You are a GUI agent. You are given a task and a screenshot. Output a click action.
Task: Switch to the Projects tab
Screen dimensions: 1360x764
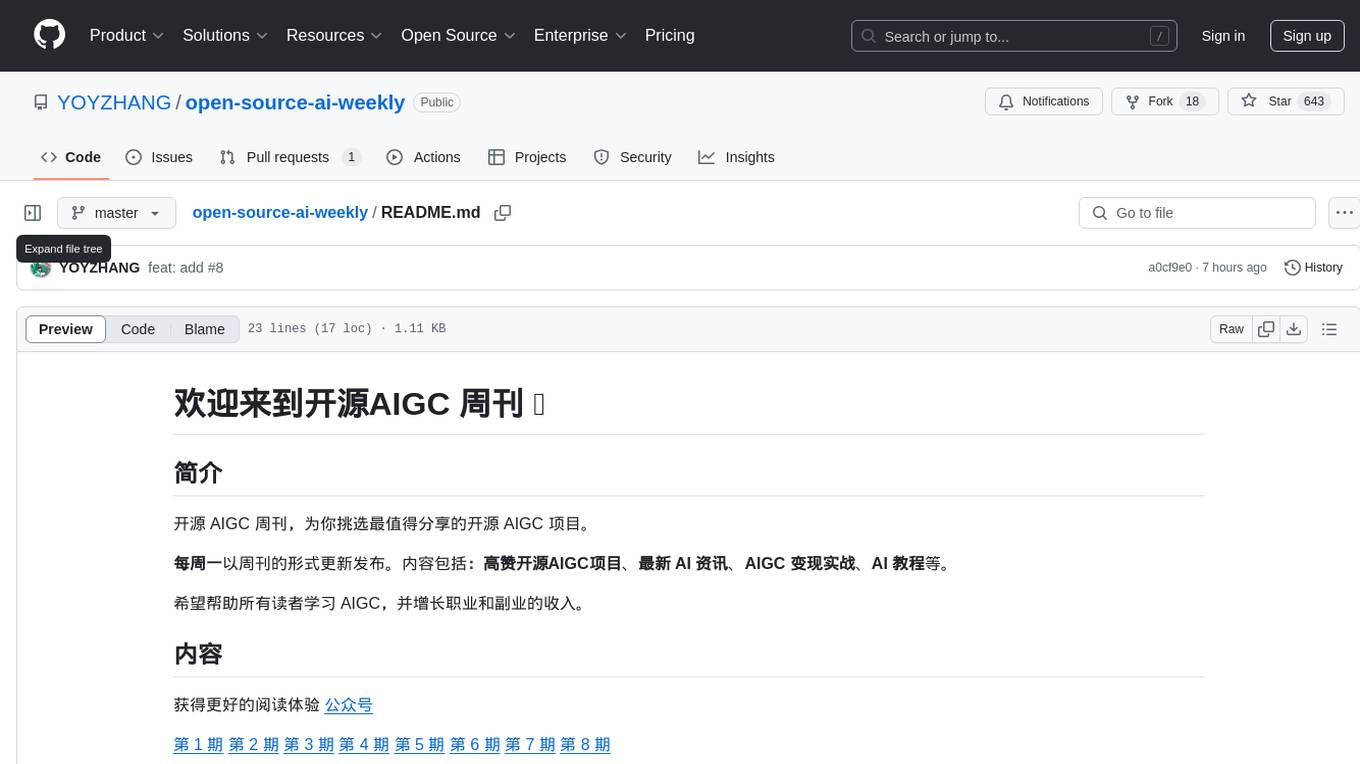click(x=527, y=157)
